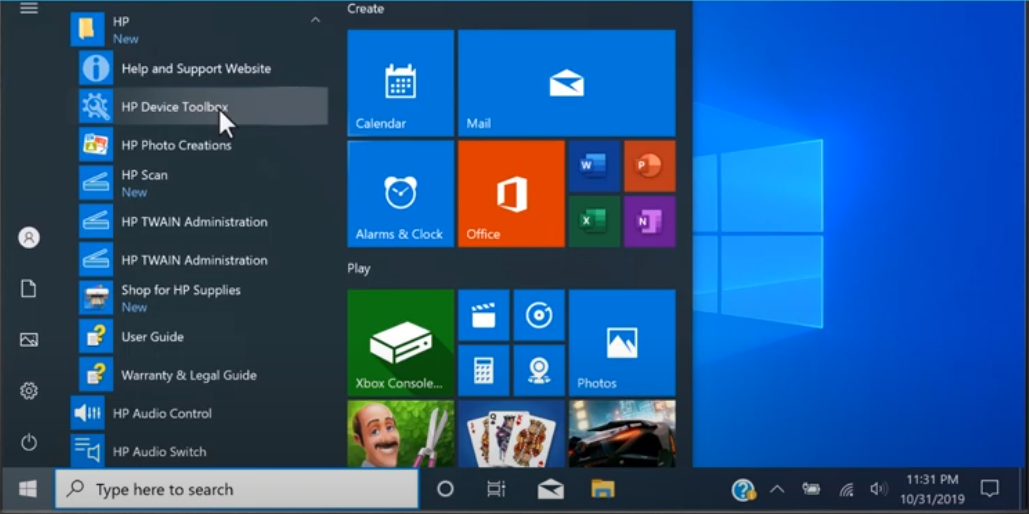Open the Wi-Fi network icon

tap(847, 490)
